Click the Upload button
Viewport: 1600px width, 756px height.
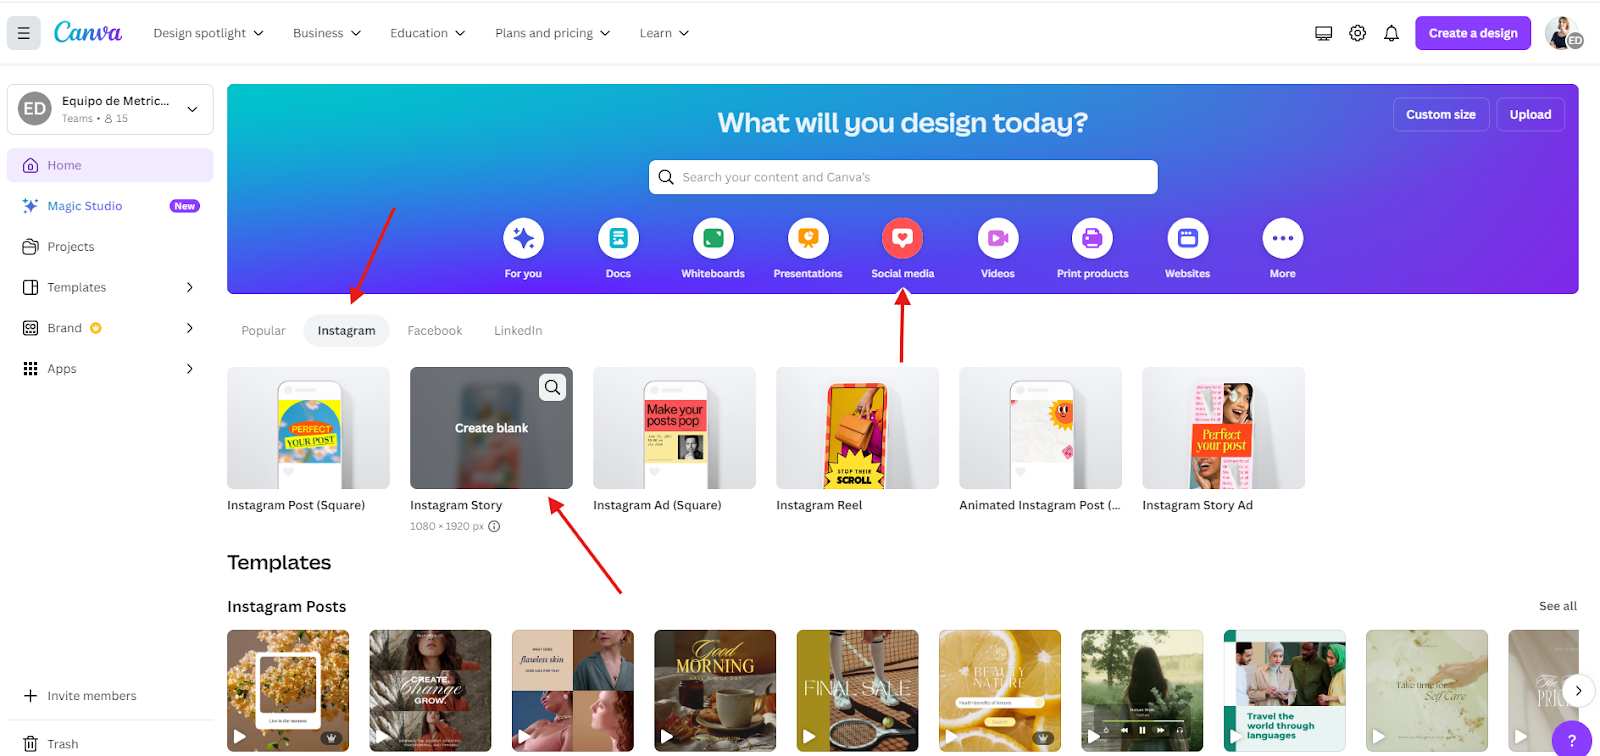[x=1530, y=115]
